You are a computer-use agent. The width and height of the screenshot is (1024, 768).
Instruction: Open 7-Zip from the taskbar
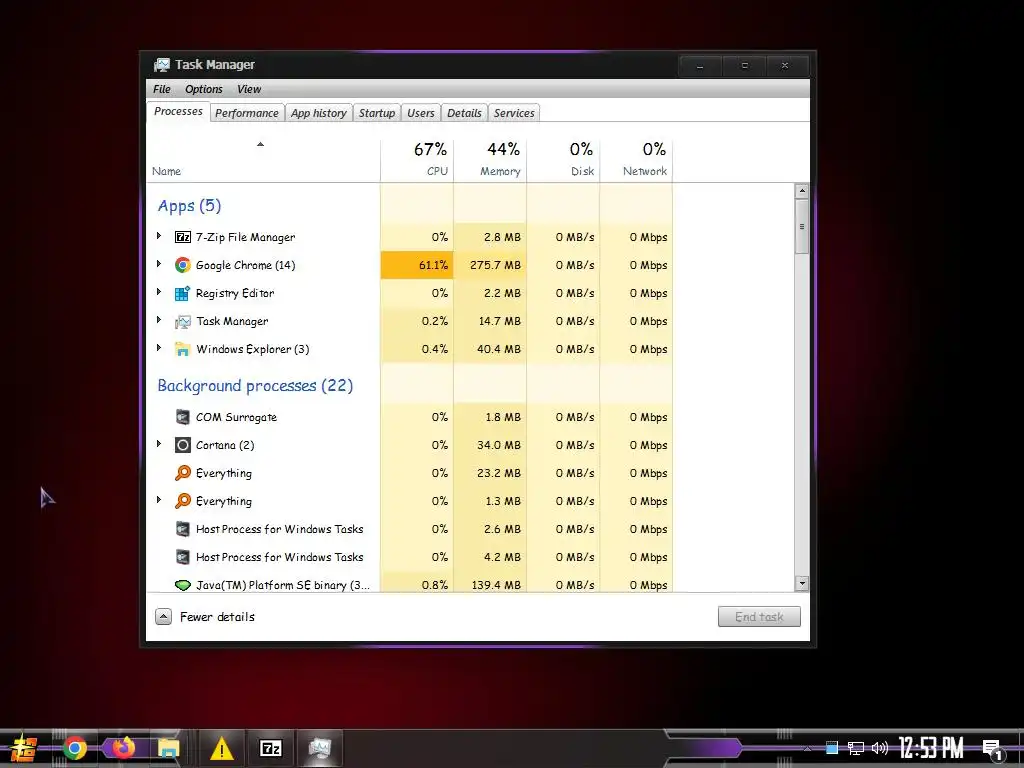click(270, 748)
